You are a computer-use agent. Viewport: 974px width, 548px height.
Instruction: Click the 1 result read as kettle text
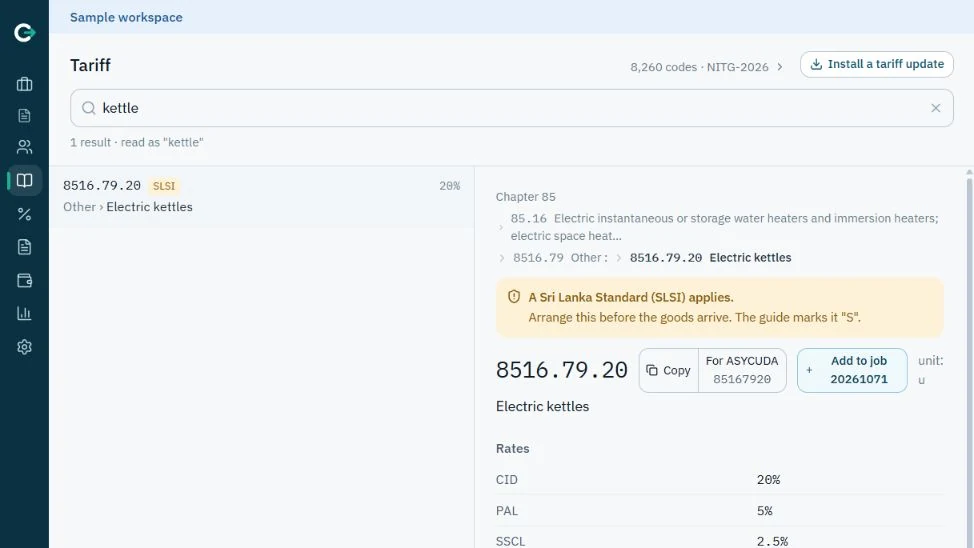[x=137, y=142]
